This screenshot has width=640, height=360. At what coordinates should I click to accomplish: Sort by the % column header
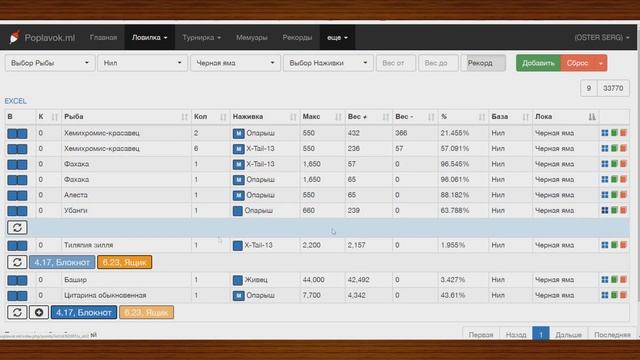click(463, 117)
